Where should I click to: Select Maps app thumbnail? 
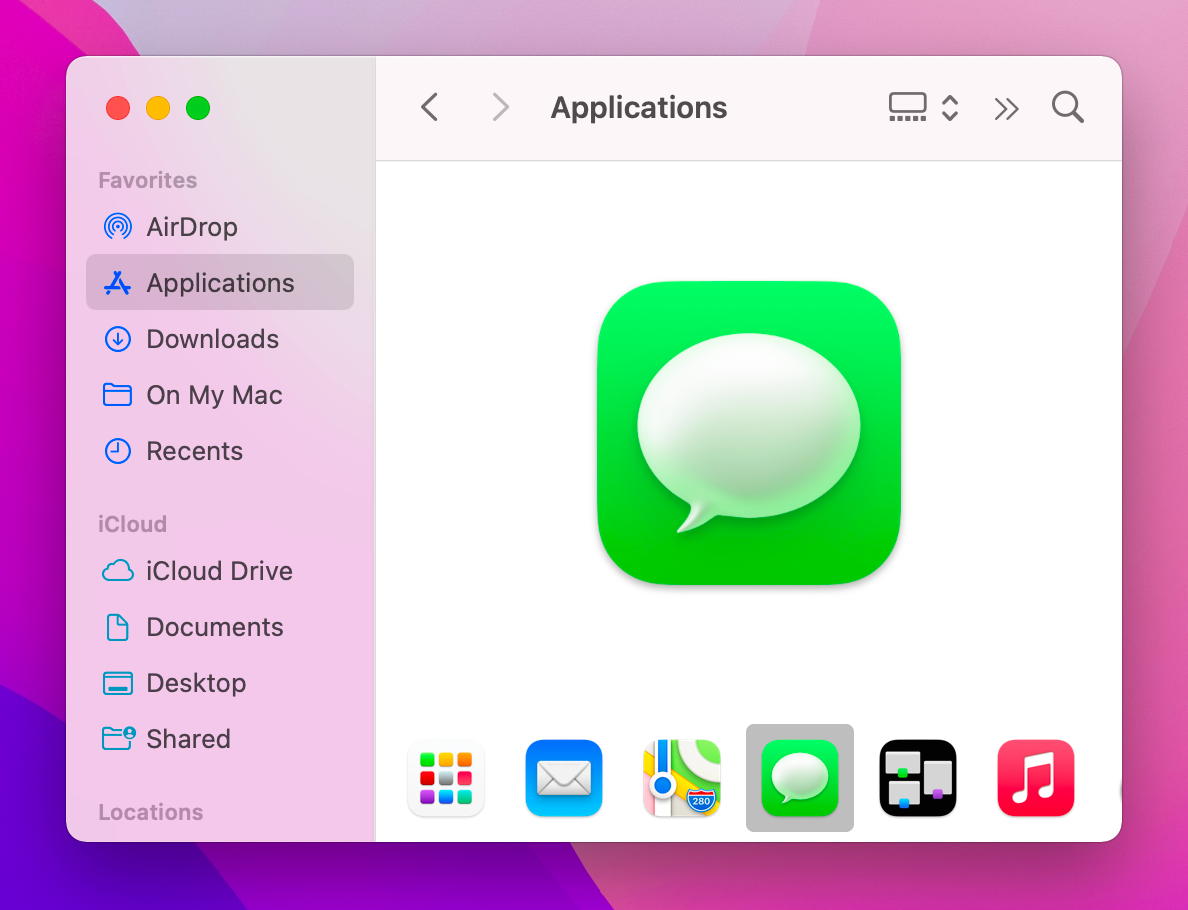682,778
